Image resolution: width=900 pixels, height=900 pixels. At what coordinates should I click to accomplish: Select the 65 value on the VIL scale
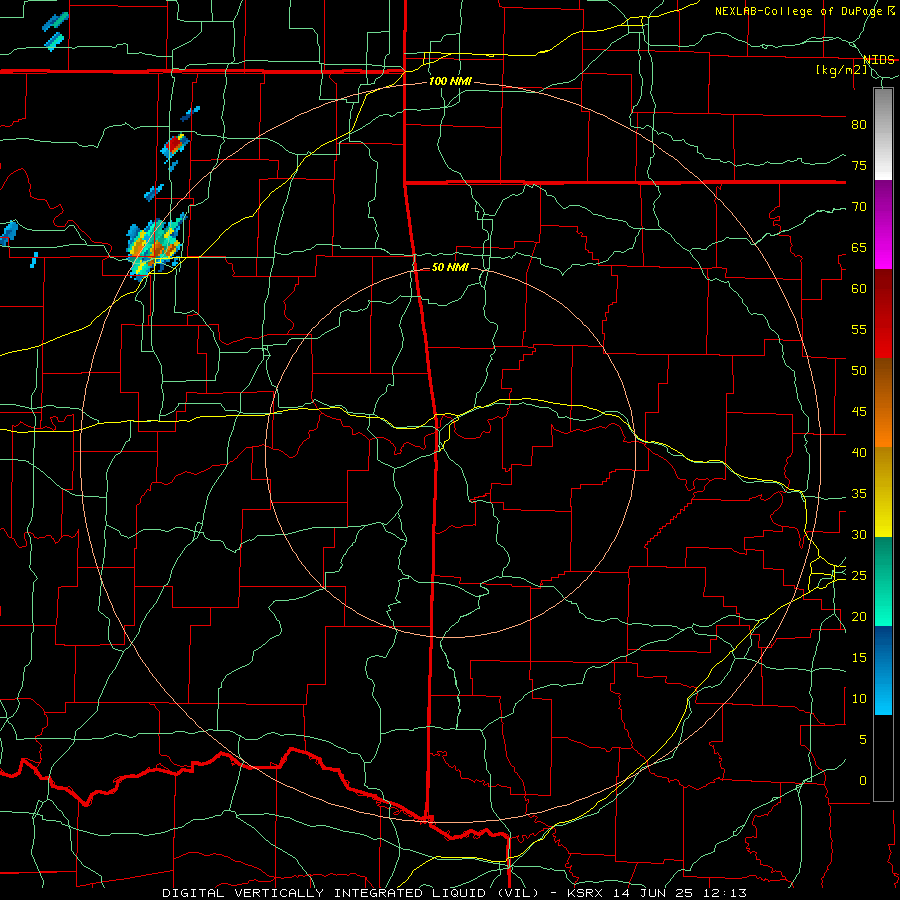tap(859, 247)
